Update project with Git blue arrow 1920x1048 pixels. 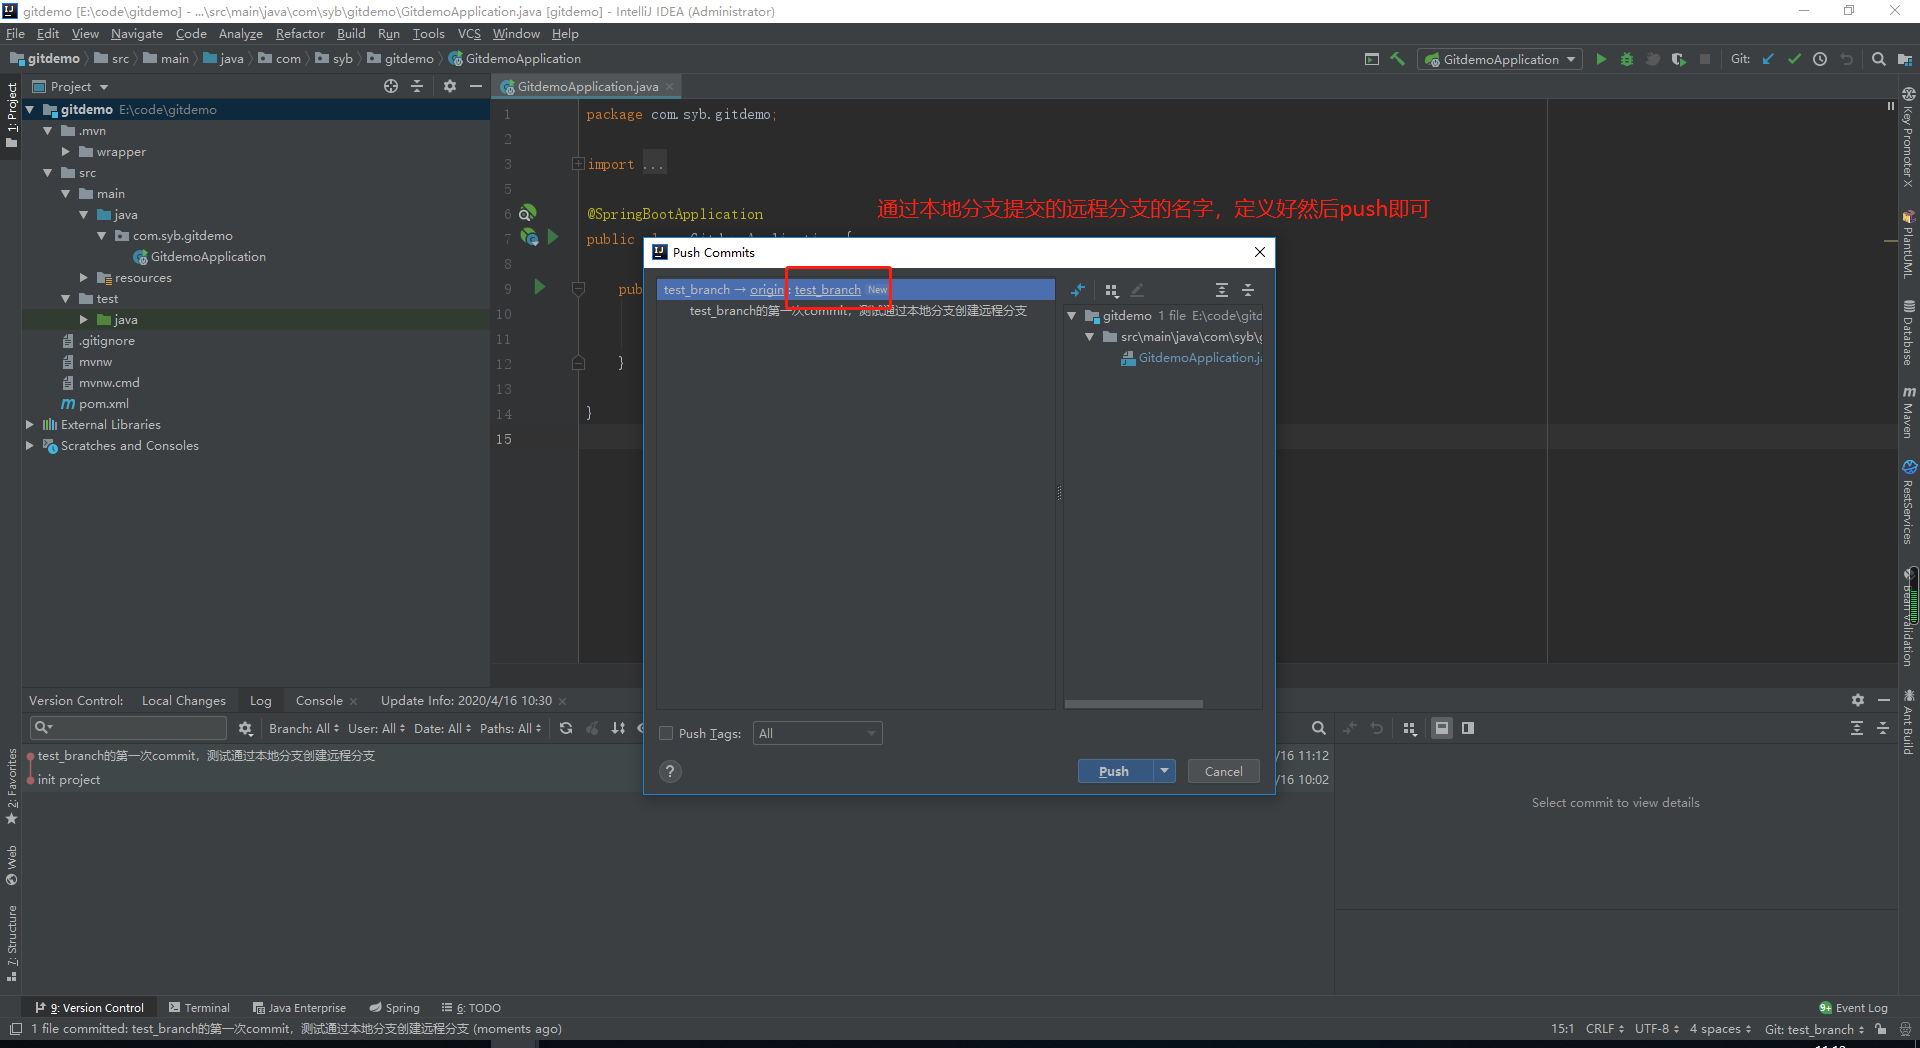tap(1768, 59)
